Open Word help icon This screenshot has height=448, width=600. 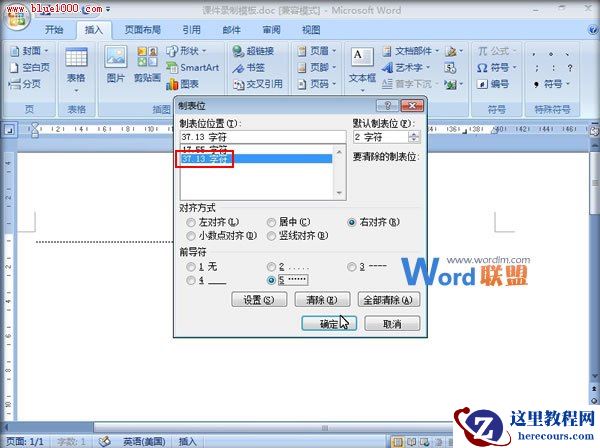[593, 30]
